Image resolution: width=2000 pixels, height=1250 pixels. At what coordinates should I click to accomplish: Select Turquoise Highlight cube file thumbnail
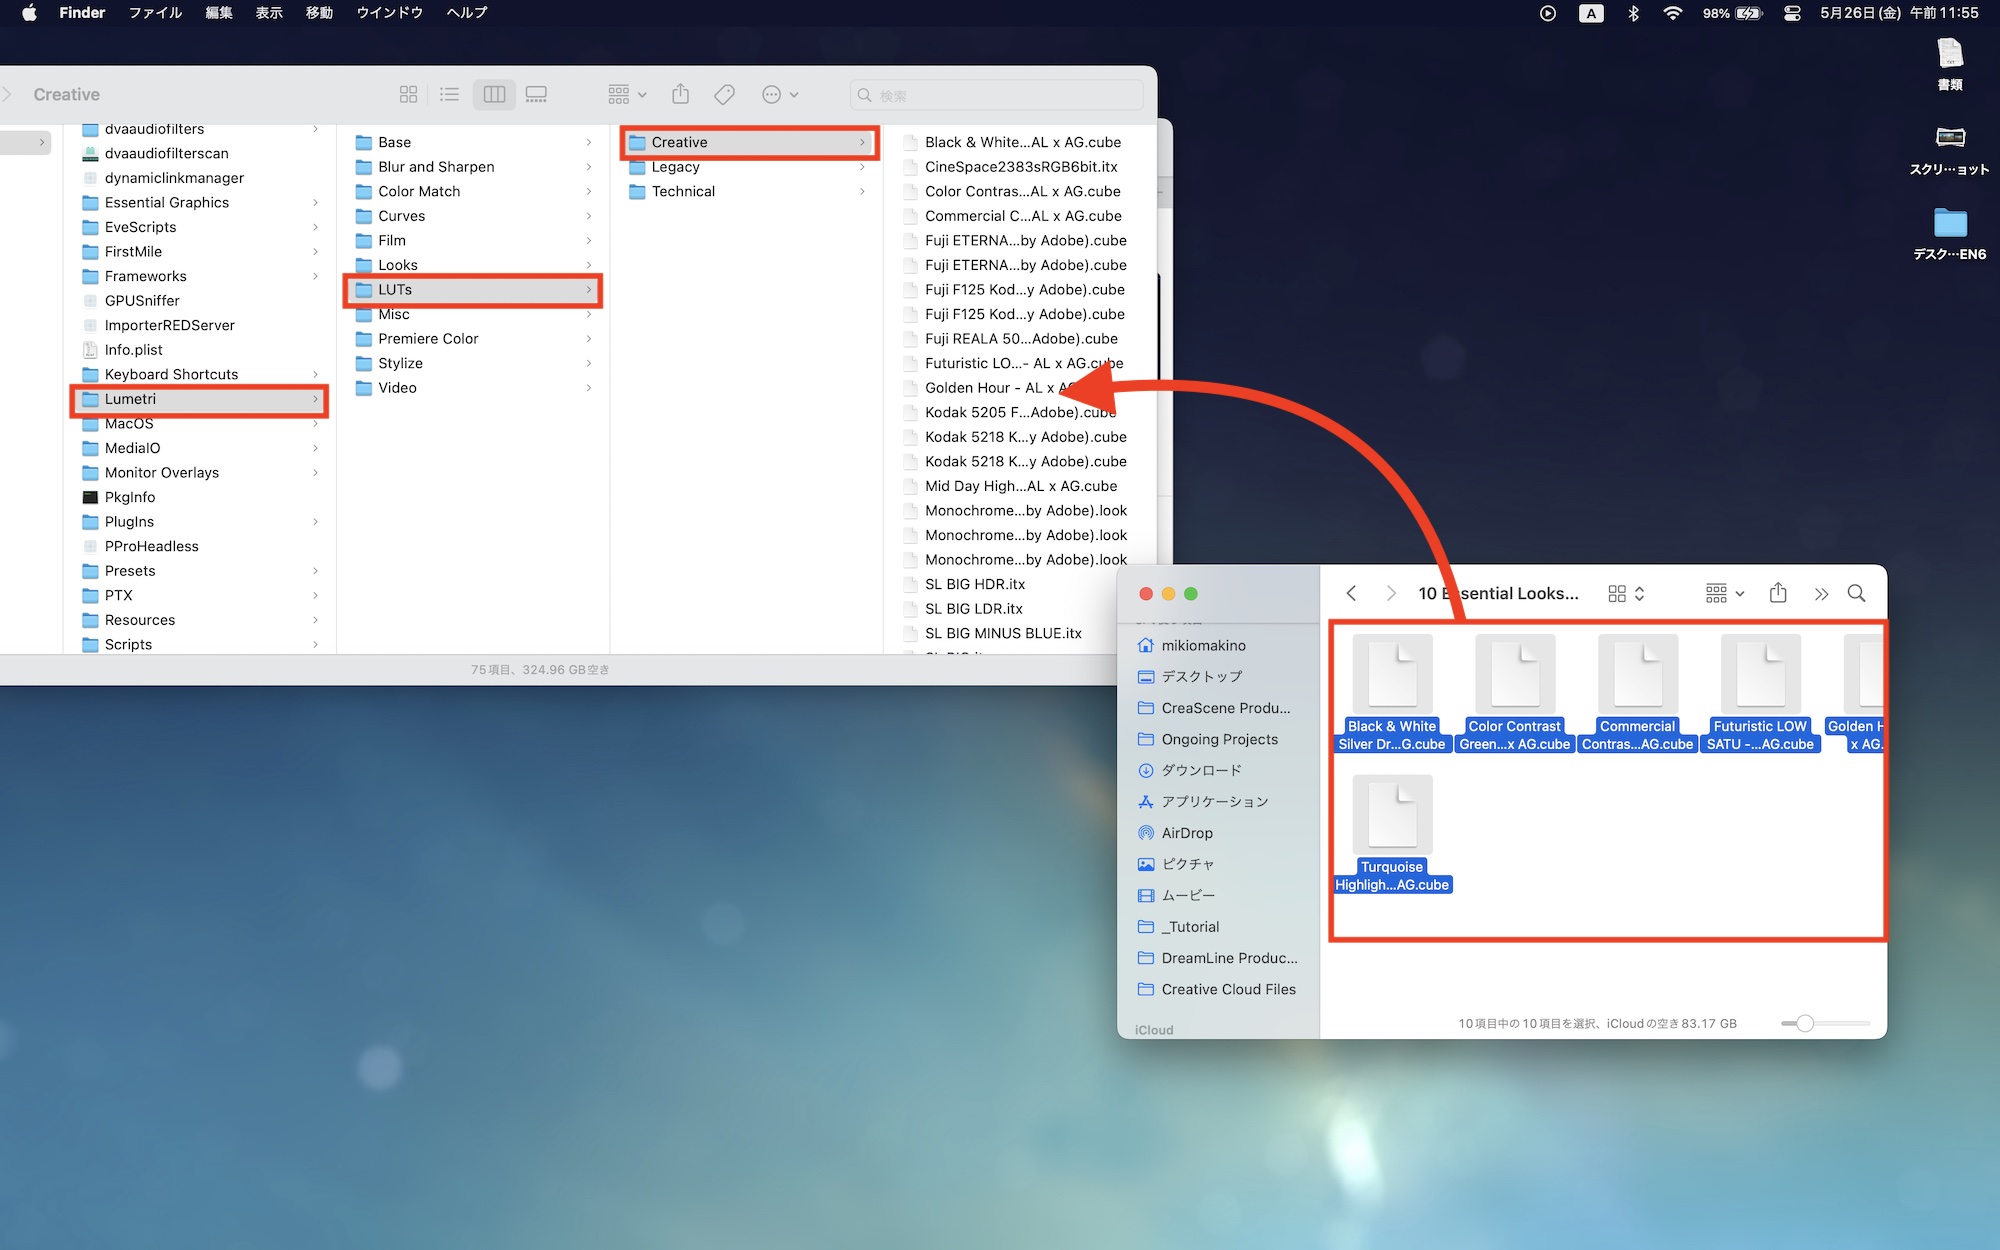click(1392, 816)
